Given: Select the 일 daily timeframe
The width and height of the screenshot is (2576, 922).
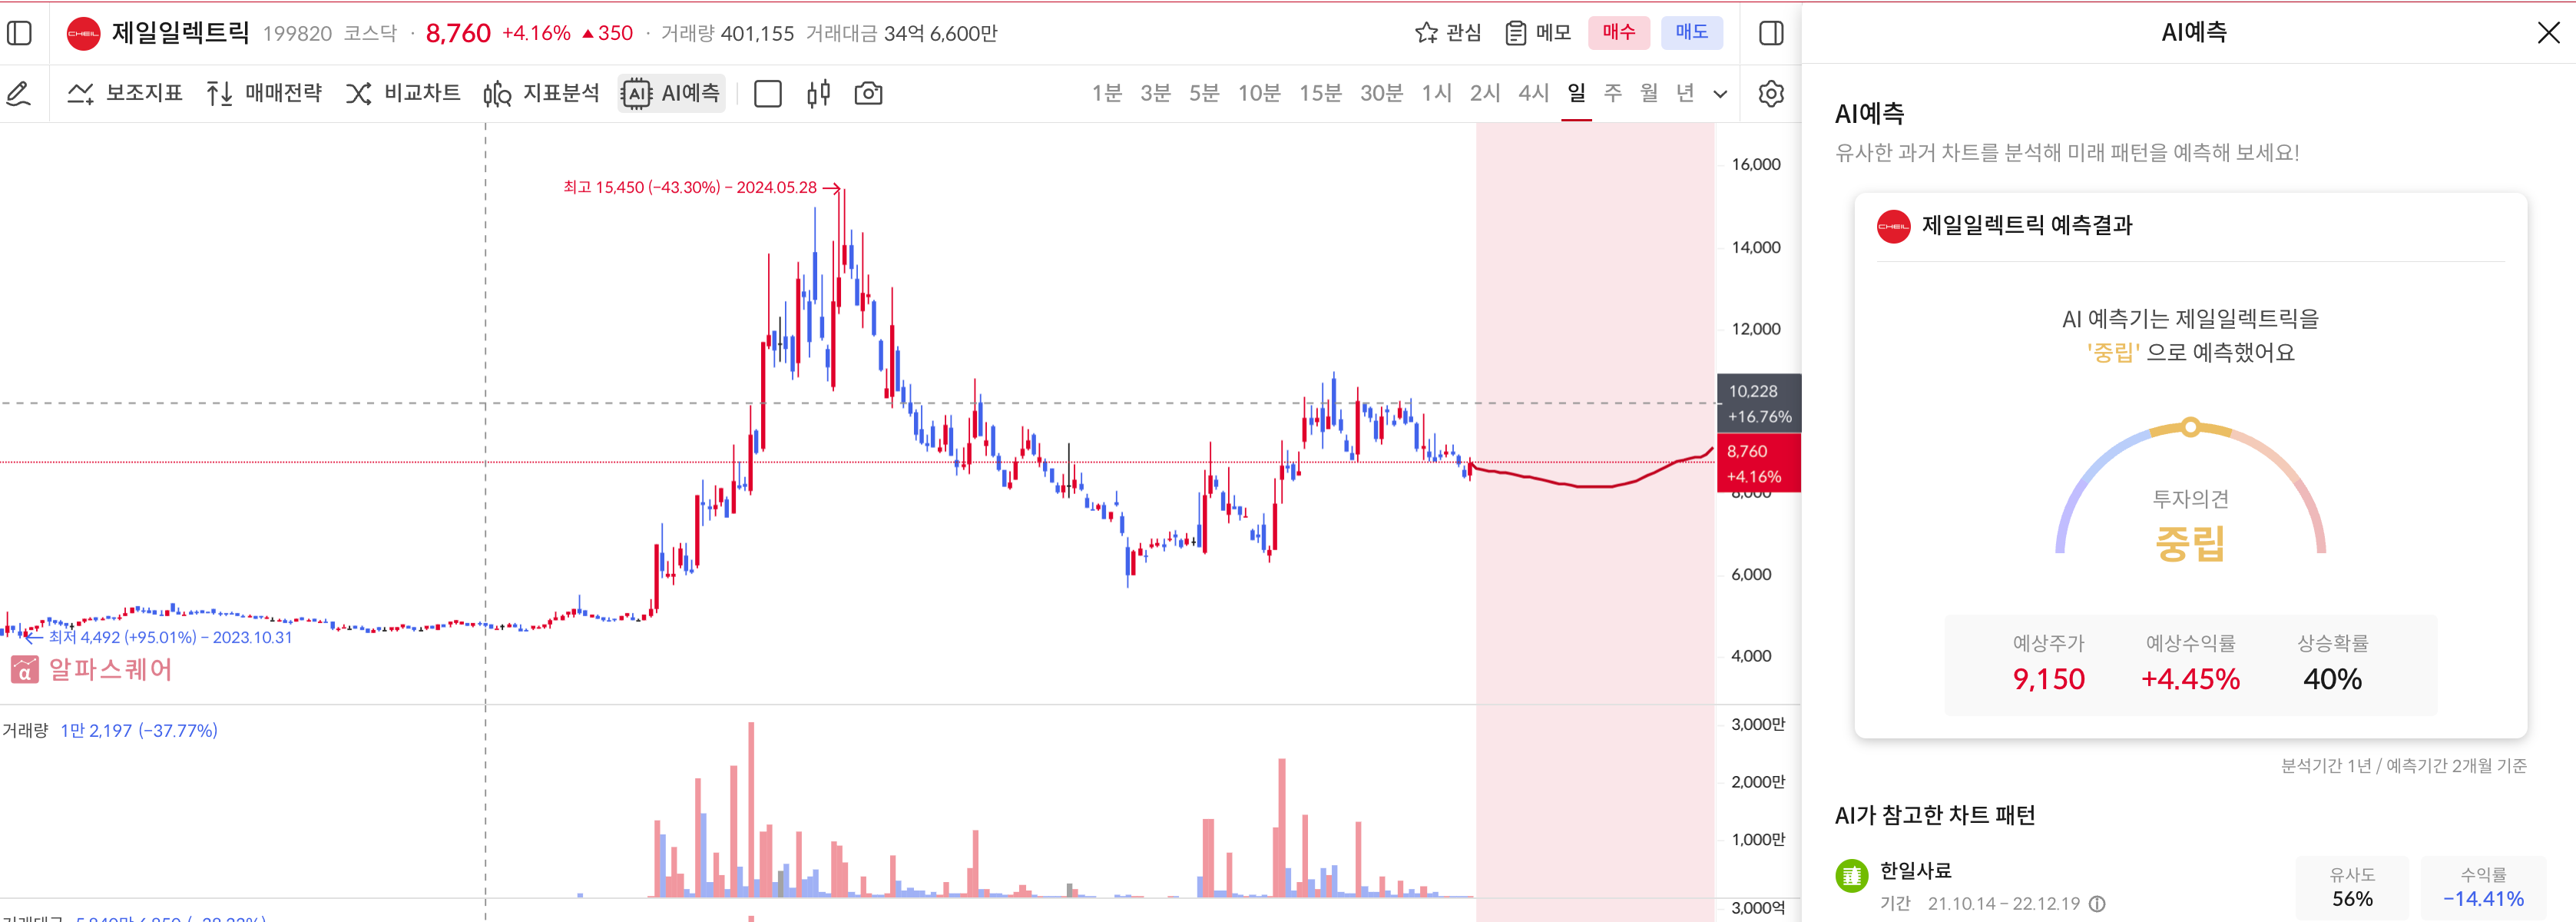Looking at the screenshot, I should tap(1576, 93).
